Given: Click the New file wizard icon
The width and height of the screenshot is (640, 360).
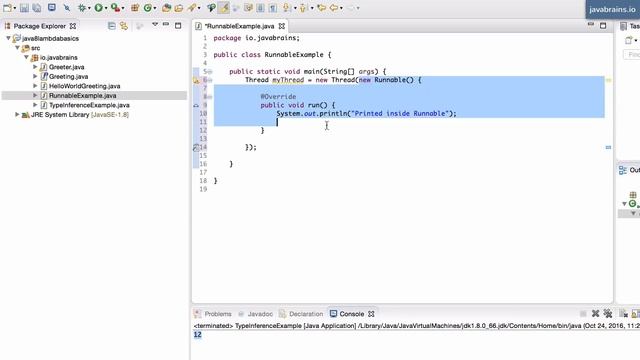Looking at the screenshot, I should (x=7, y=8).
